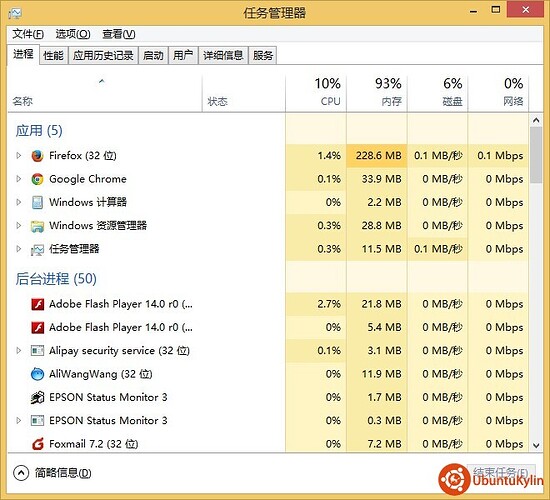Viewport: 550px width, 500px height.
Task: Click the Flash Player icon at 2.7% CPU
Action: click(38, 304)
